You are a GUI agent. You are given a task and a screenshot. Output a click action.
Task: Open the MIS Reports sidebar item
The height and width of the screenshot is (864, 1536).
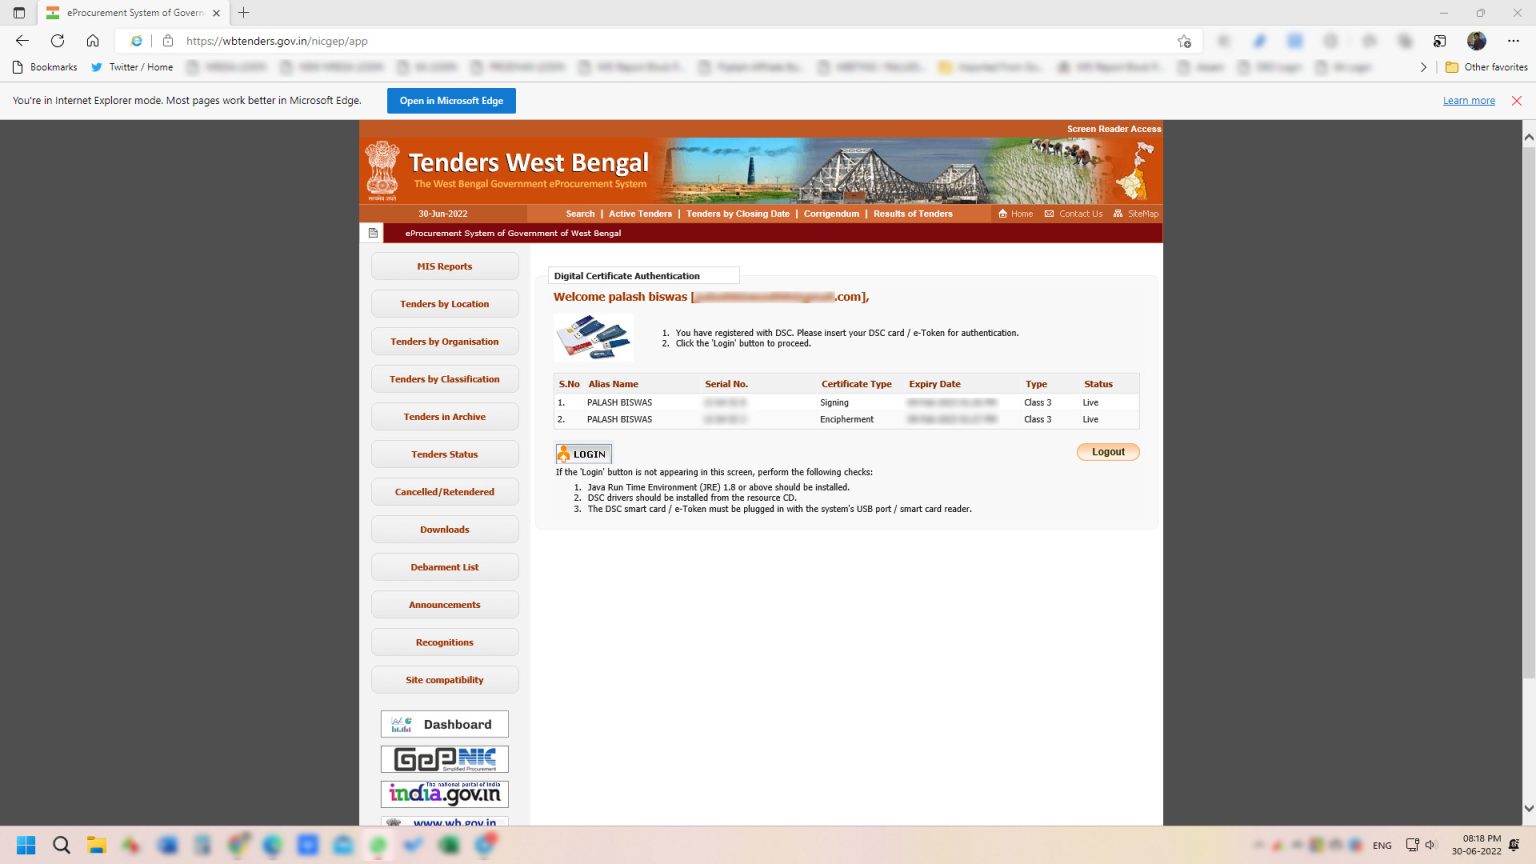(x=444, y=267)
